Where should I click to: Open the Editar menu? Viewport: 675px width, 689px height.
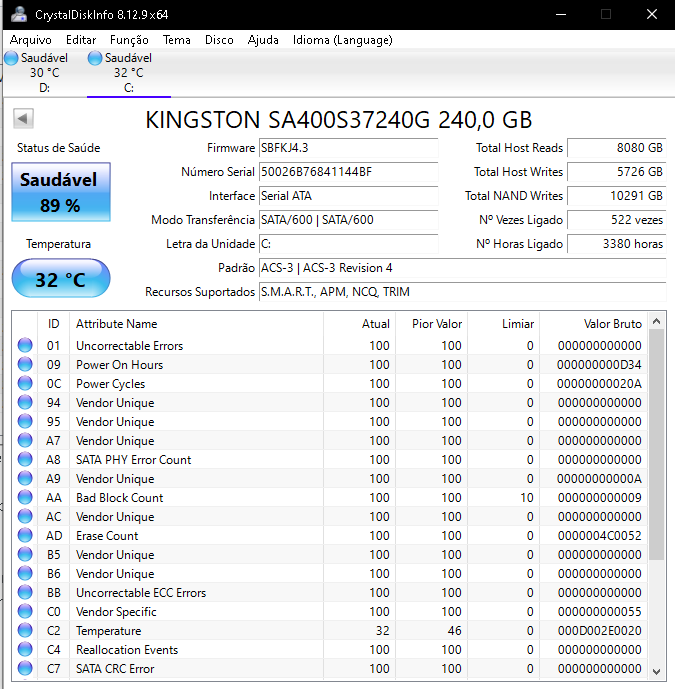tap(81, 40)
